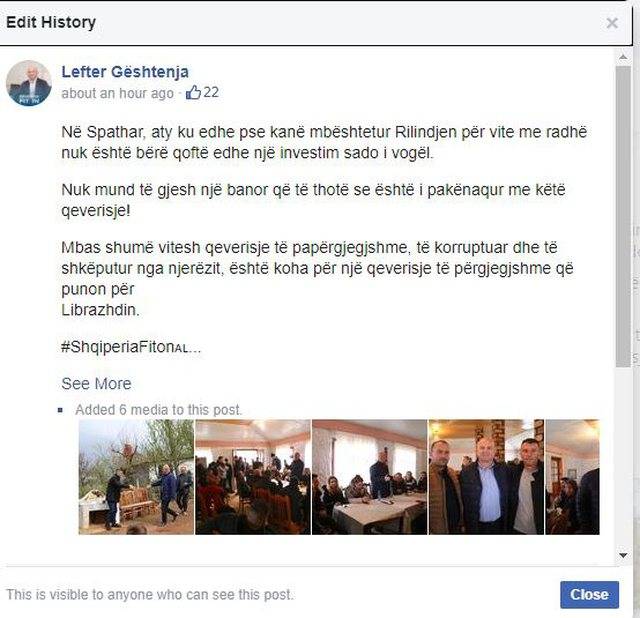Expand post text with See More

click(x=96, y=384)
